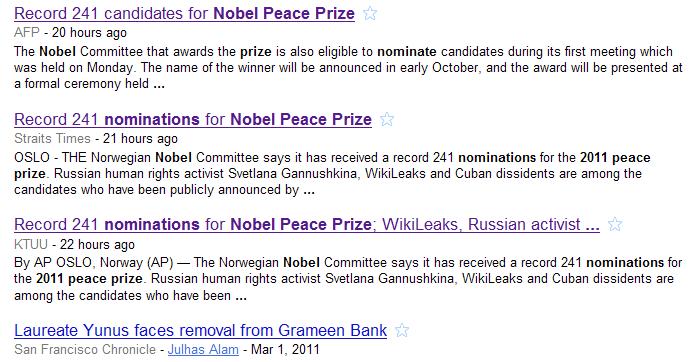The height and width of the screenshot is (362, 695).
Task: Star the KTUU WikiLeaks nominations story
Action: [615, 224]
